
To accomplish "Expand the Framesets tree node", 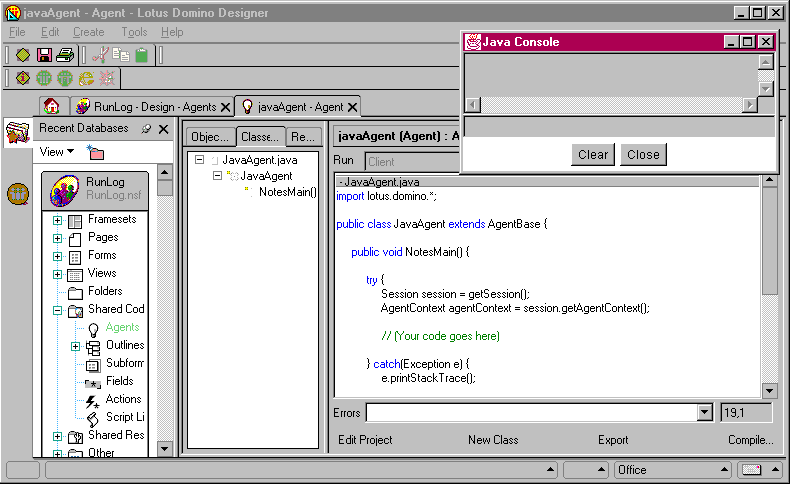I will [x=57, y=220].
